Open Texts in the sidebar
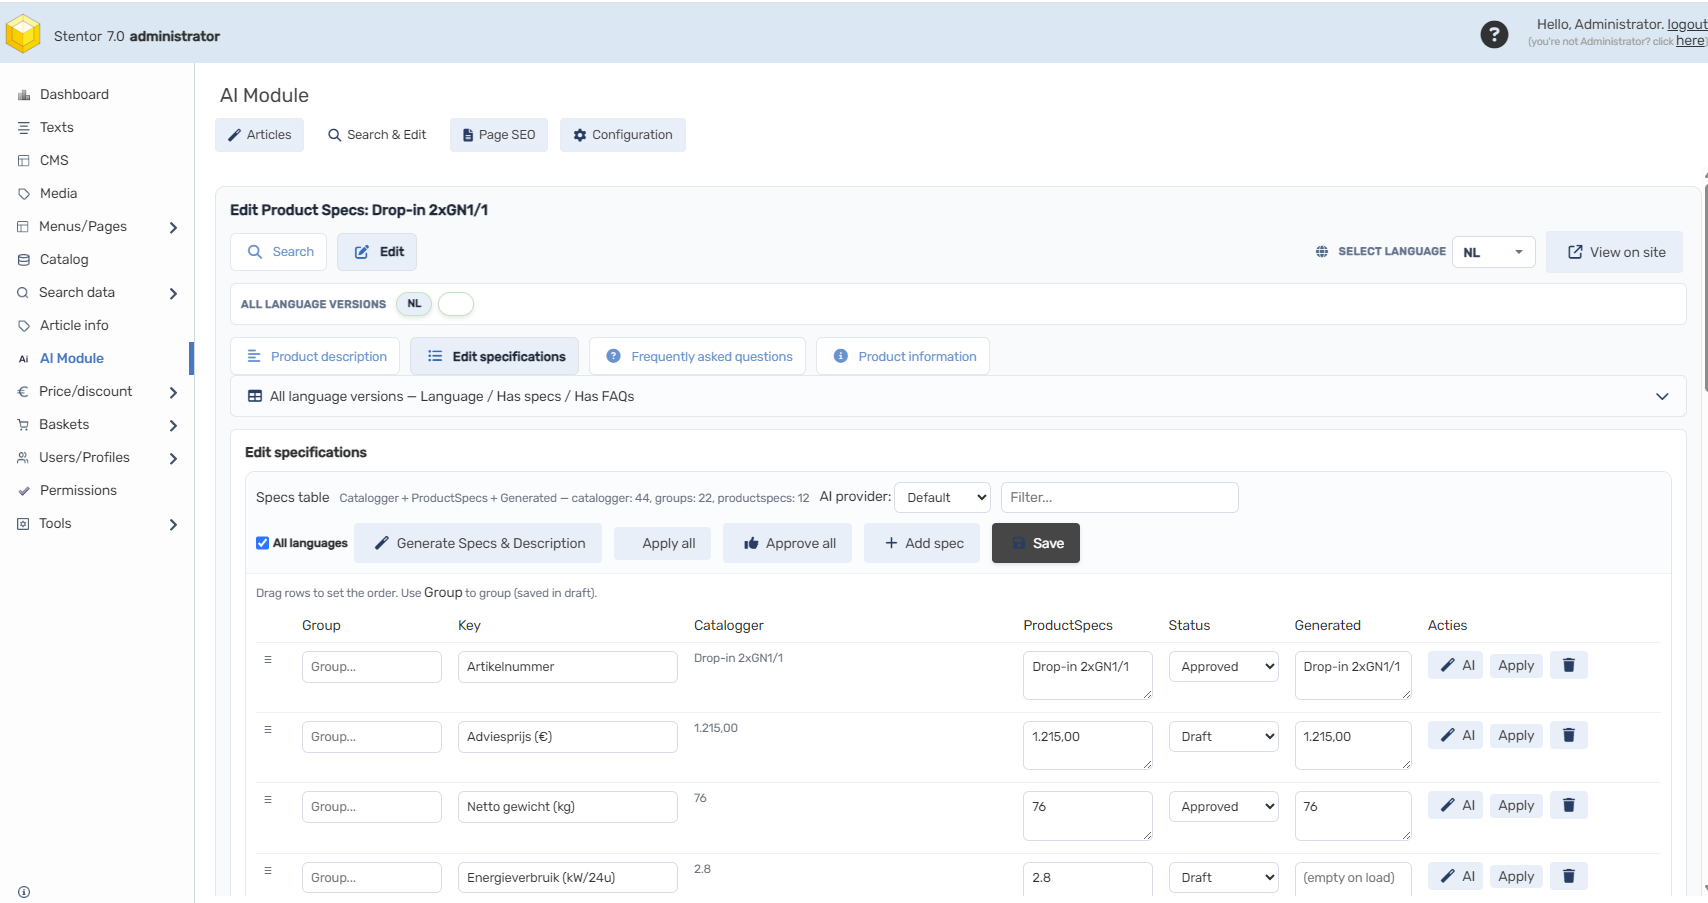The height and width of the screenshot is (903, 1708). click(57, 128)
